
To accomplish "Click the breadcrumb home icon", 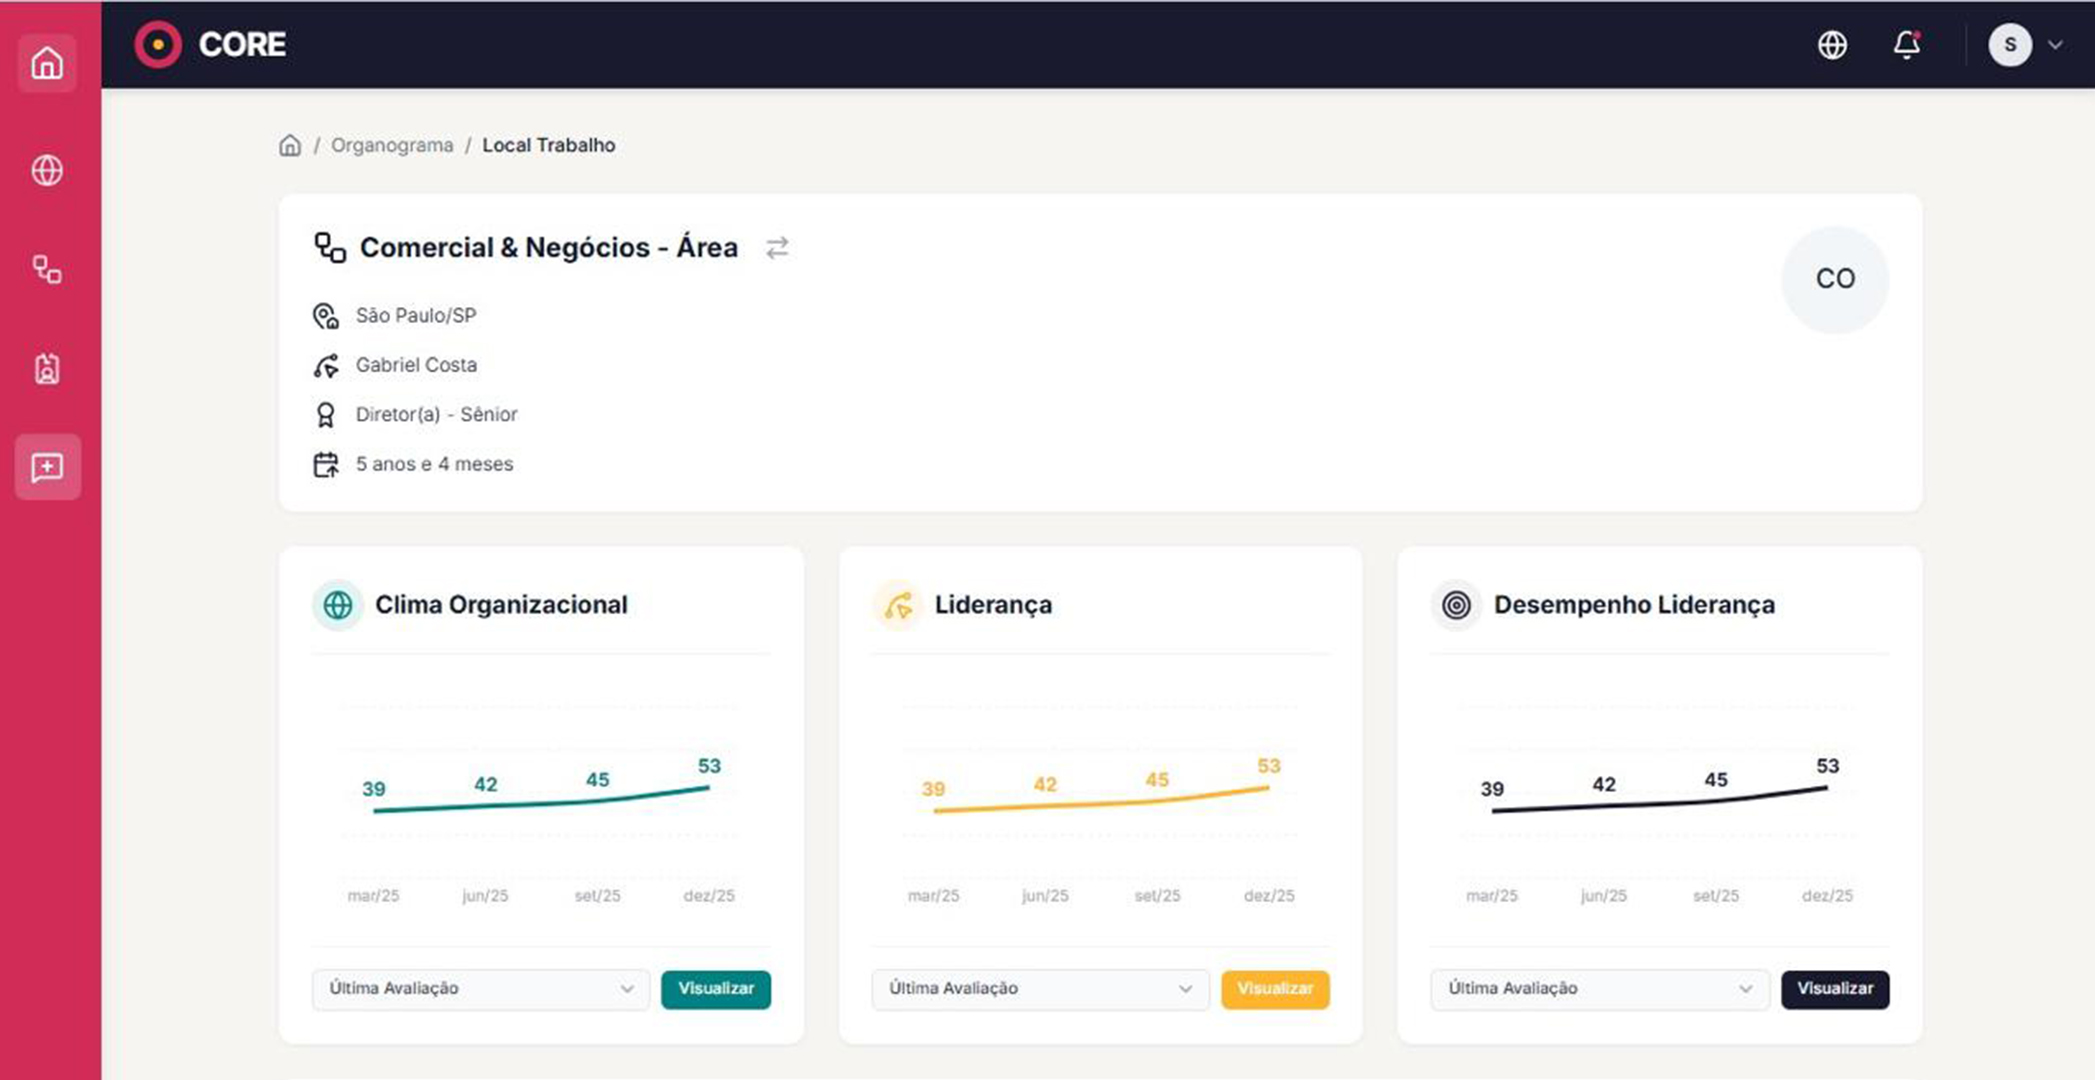I will click(290, 145).
